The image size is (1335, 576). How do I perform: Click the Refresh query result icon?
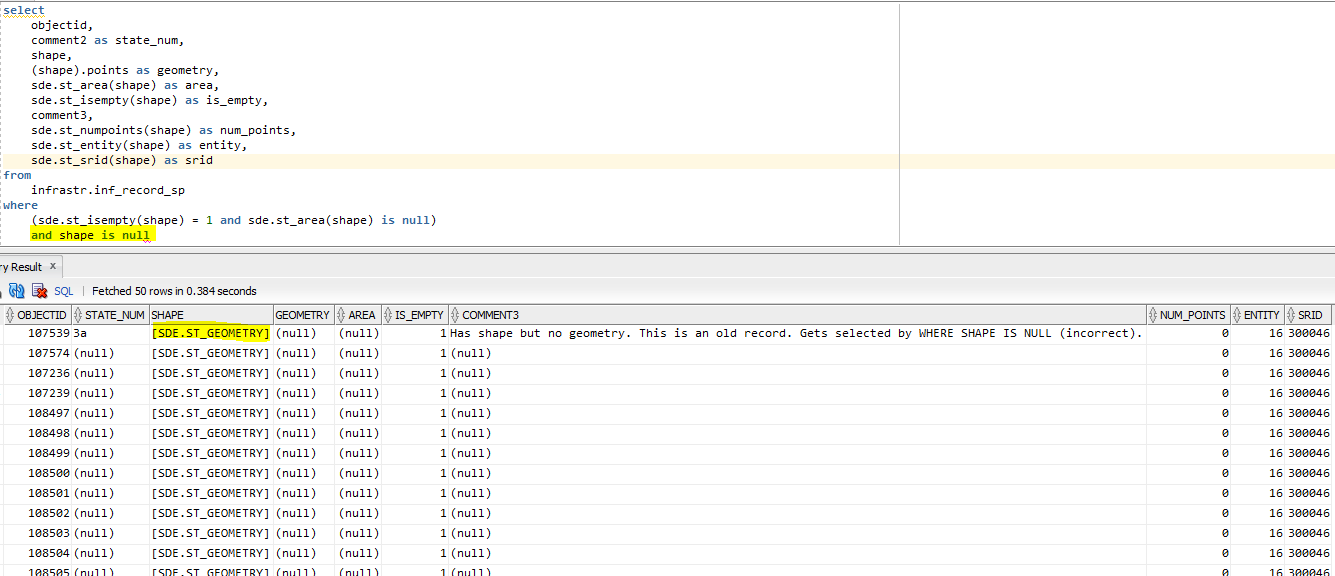[x=16, y=291]
